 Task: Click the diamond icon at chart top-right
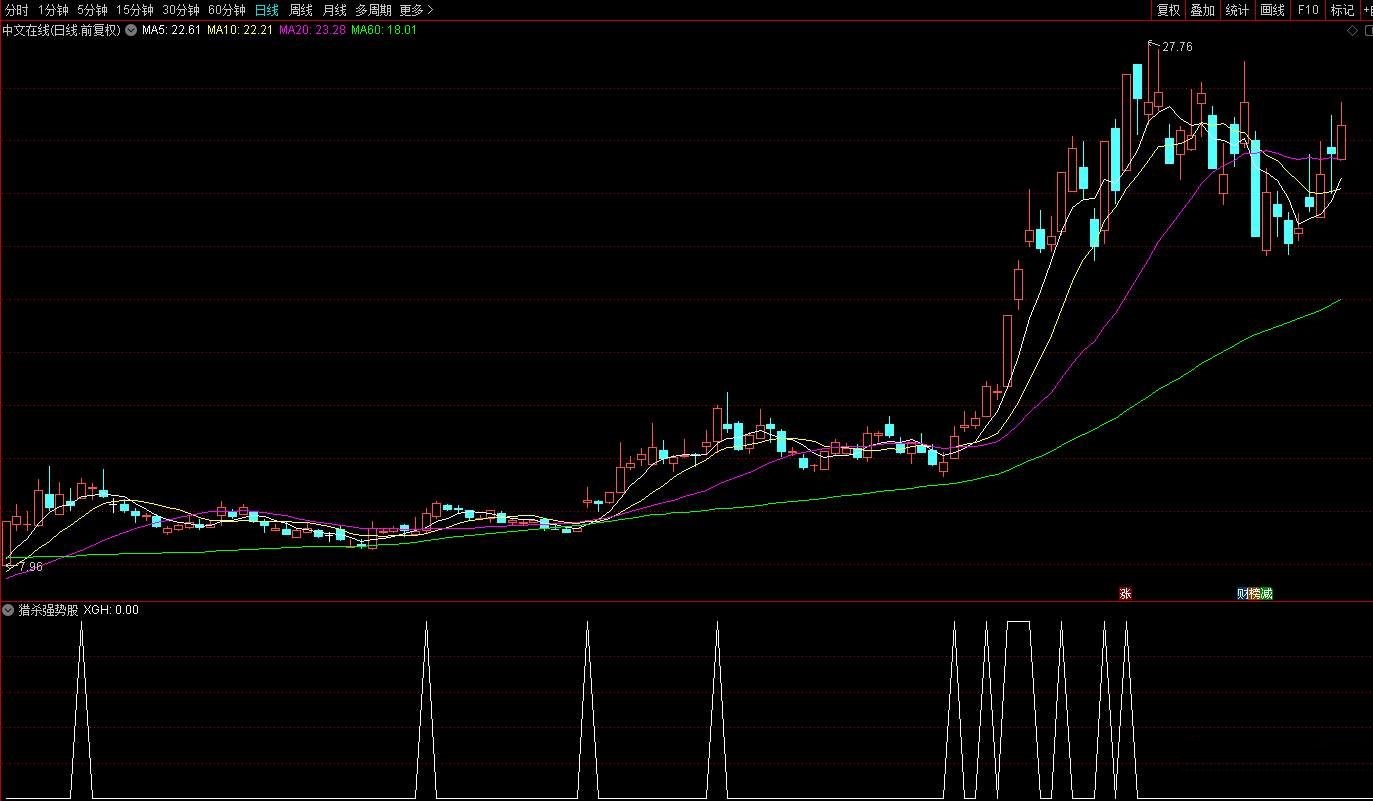pyautogui.click(x=1353, y=31)
